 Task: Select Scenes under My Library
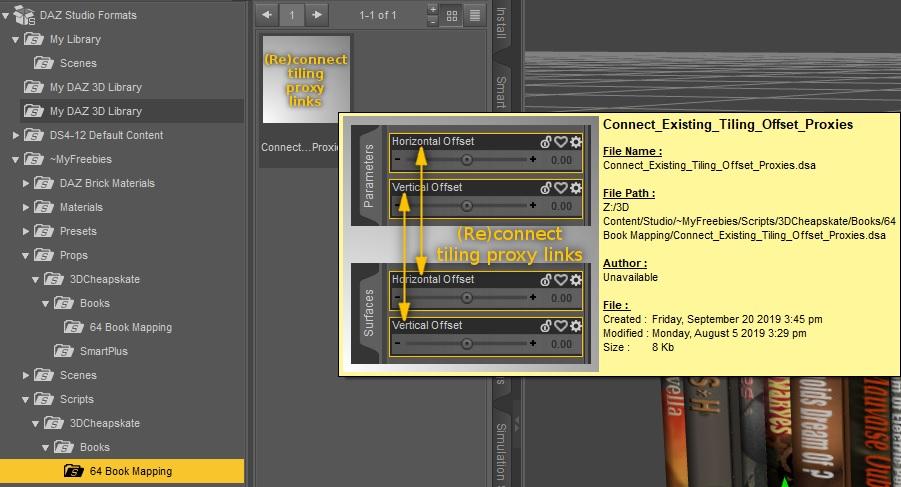click(x=78, y=63)
